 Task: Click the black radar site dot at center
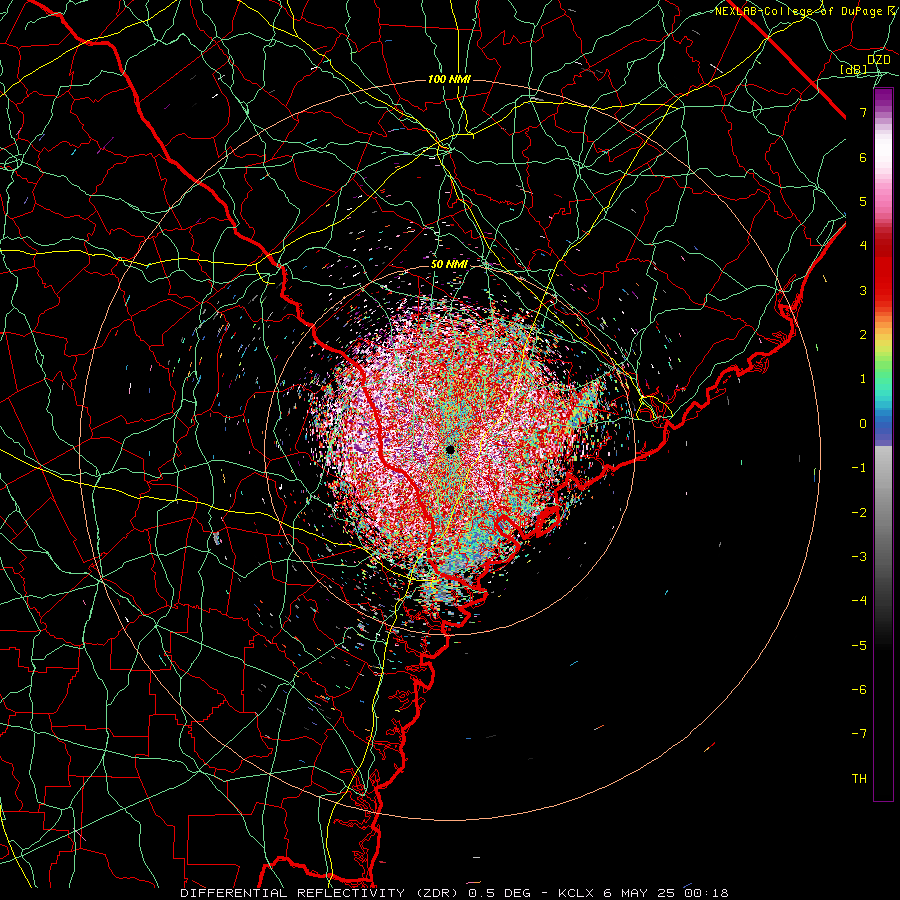click(x=450, y=449)
